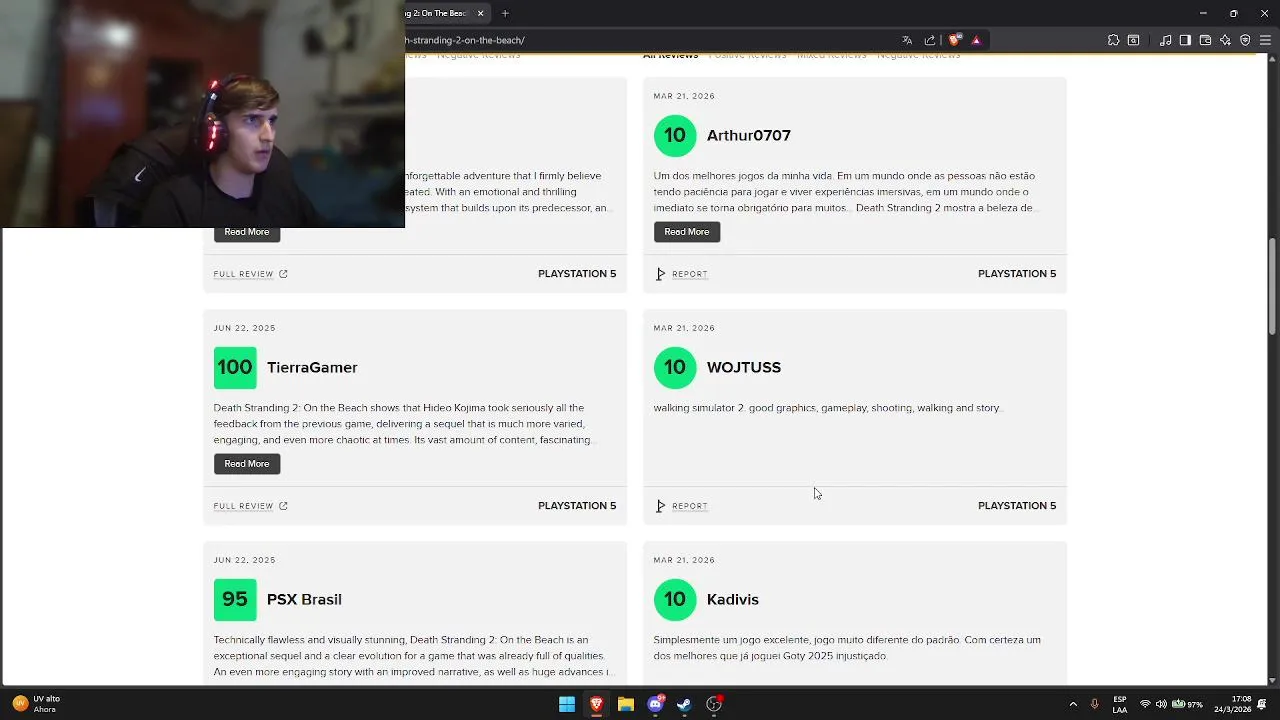Viewport: 1280px width, 720px height.
Task: Close the Death Stranding 2 browser tab
Action: point(480,13)
